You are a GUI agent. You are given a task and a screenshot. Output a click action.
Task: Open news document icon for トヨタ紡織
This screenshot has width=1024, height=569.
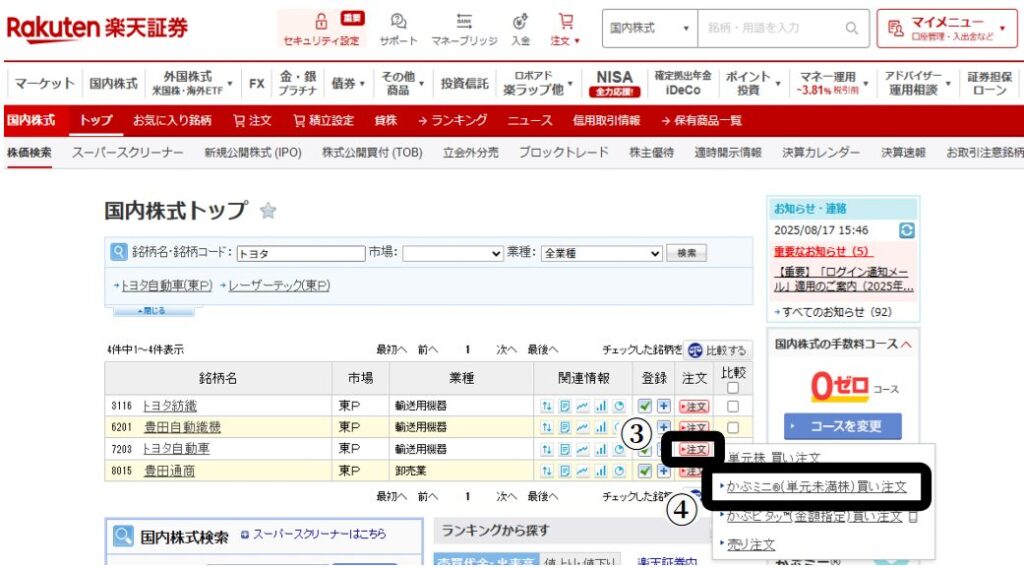(565, 406)
